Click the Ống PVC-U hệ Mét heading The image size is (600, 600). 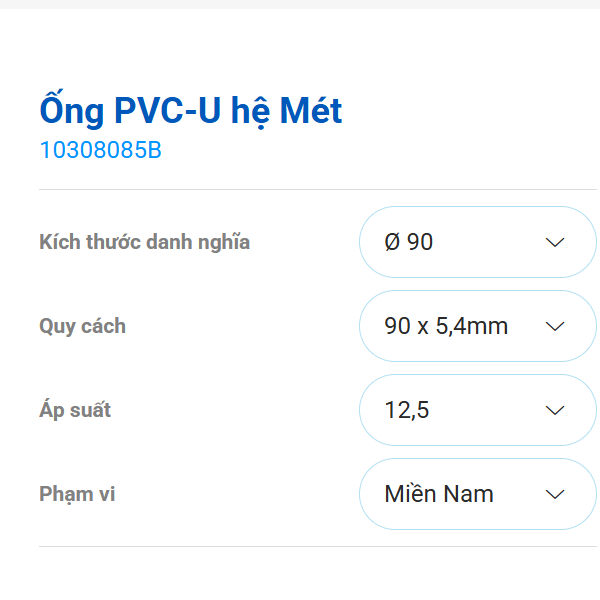tap(191, 110)
